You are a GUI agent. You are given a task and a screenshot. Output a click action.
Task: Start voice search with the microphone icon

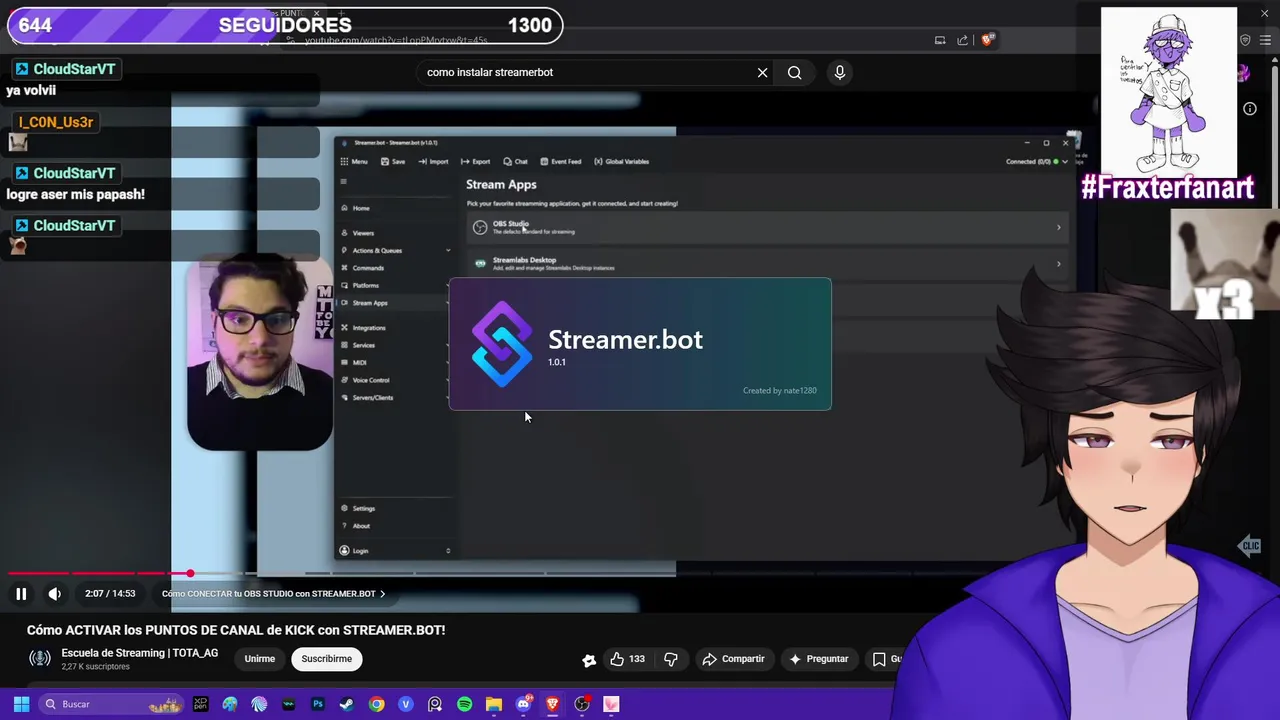[840, 72]
